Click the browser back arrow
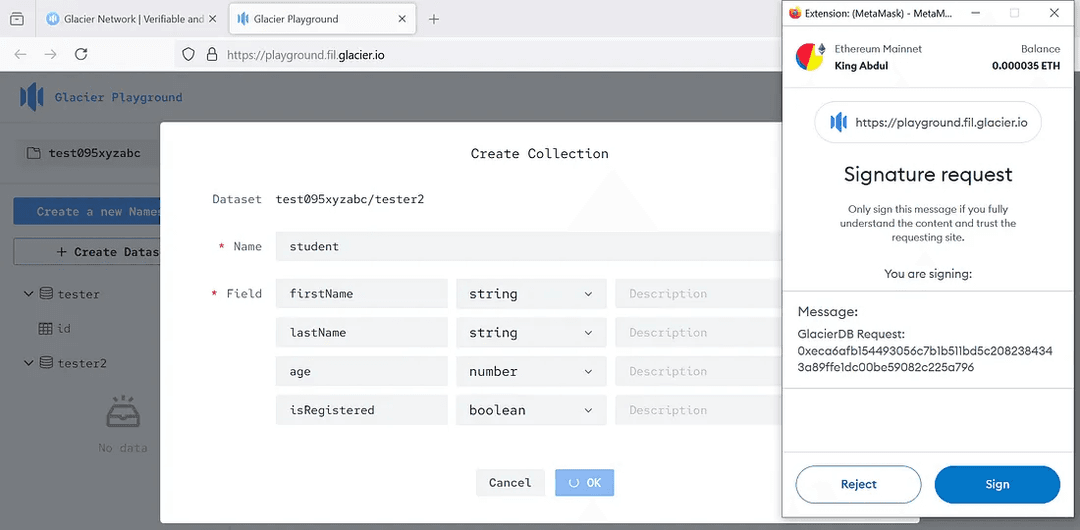The height and width of the screenshot is (530, 1080). click(20, 54)
